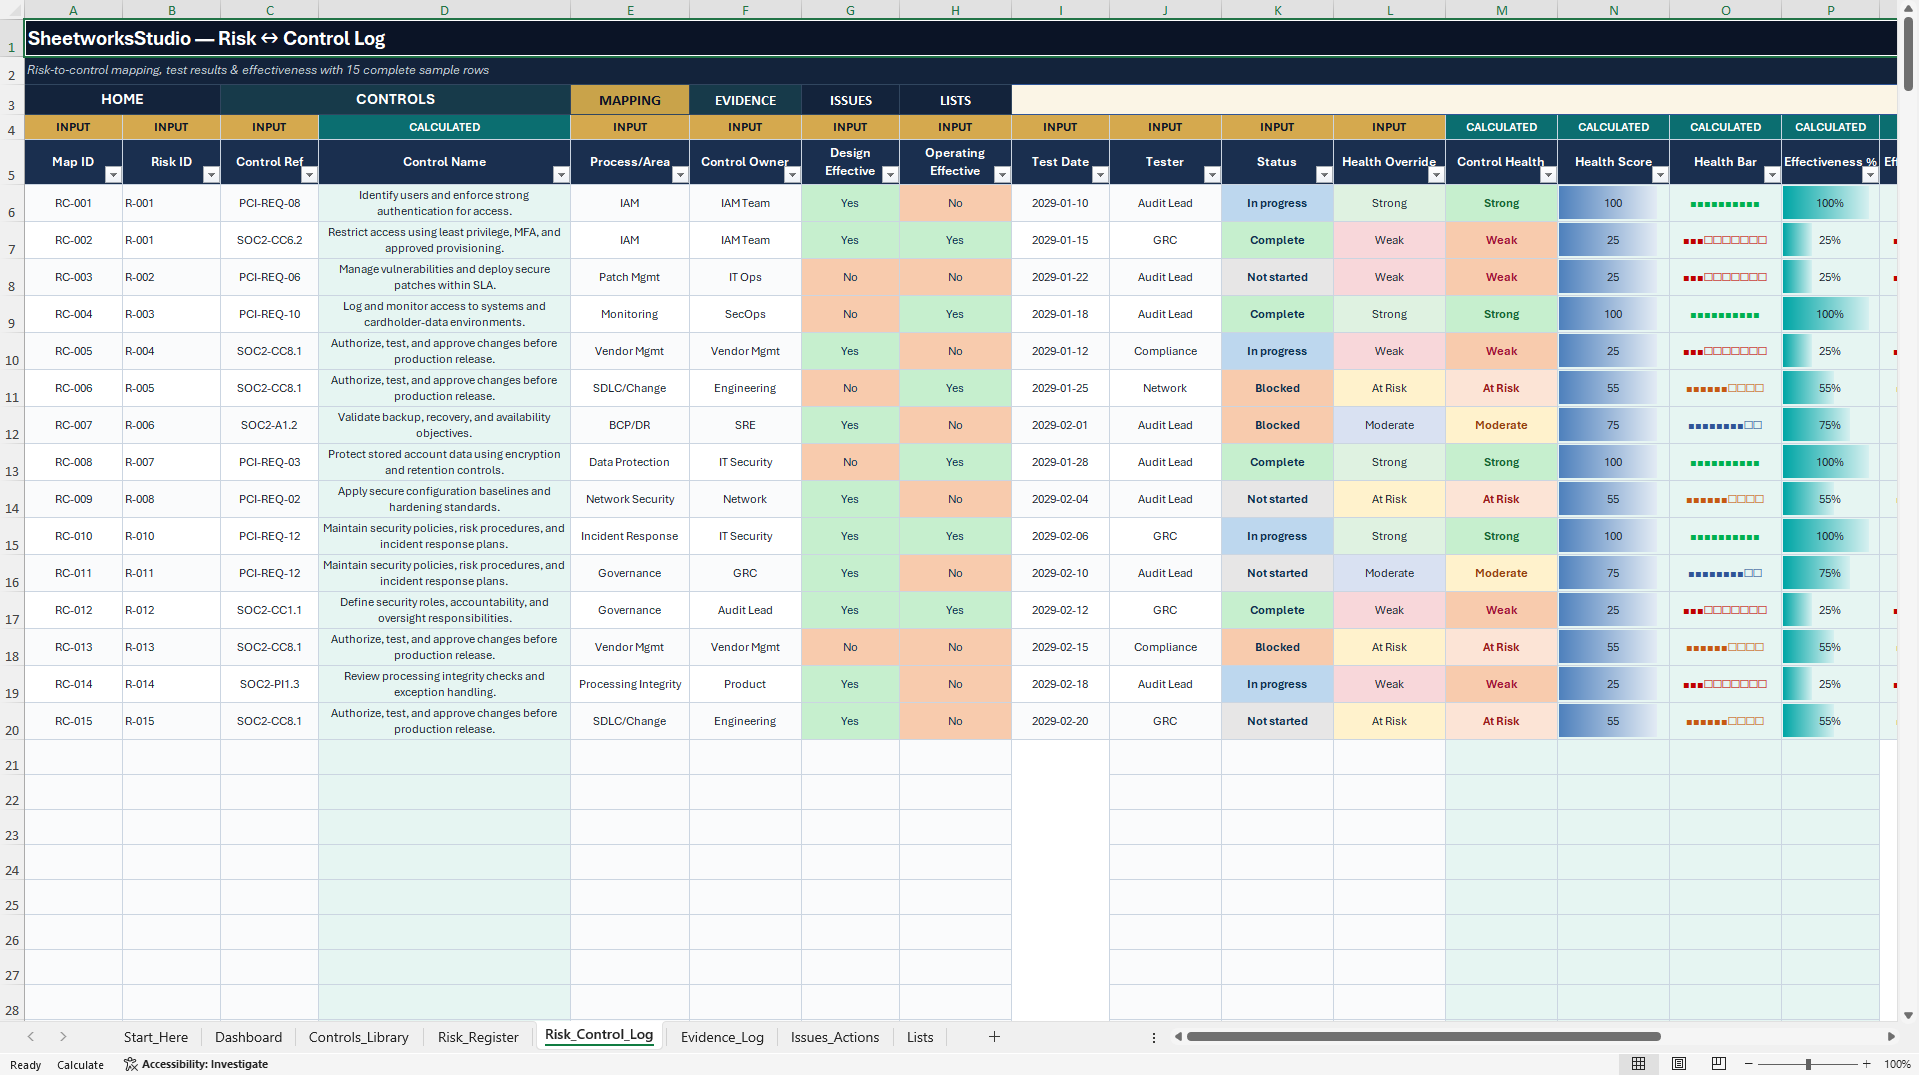Open the Map ID filter dropdown
1919x1075 pixels.
(113, 175)
